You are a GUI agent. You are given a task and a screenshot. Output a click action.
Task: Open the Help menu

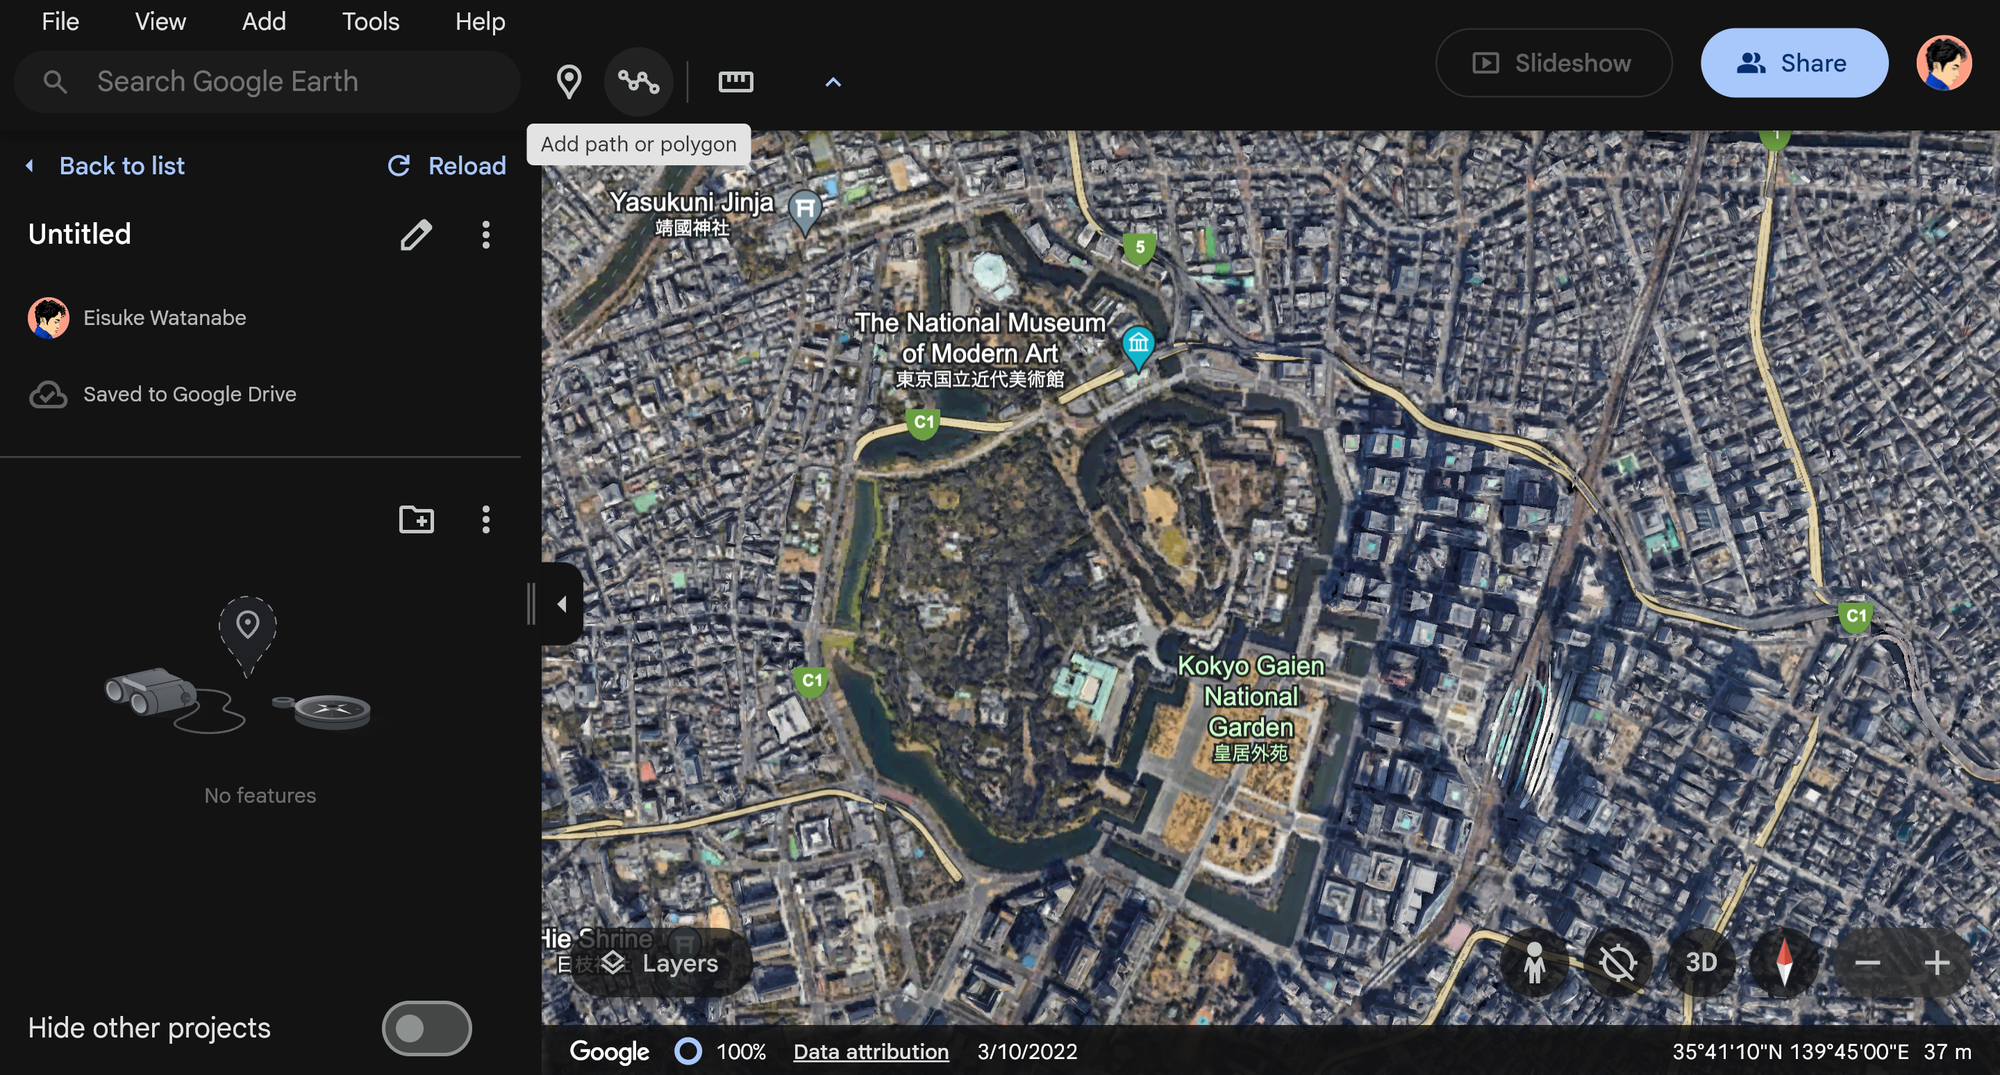[x=480, y=21]
